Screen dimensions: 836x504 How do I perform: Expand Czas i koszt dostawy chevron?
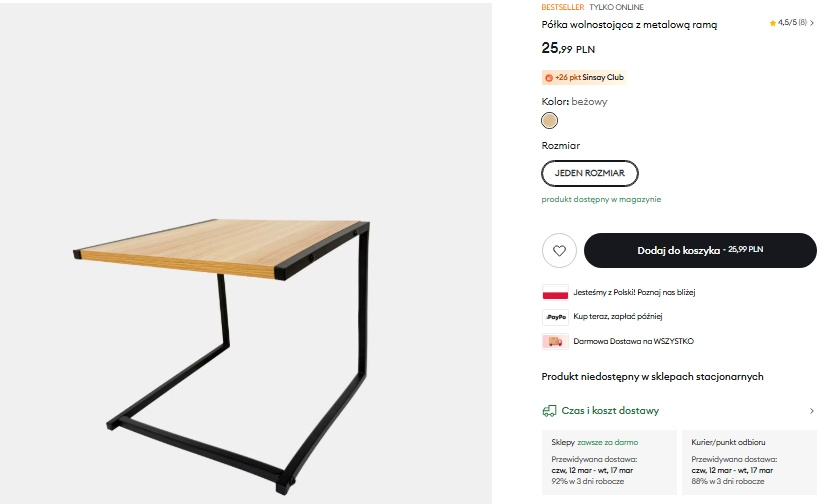coord(811,411)
